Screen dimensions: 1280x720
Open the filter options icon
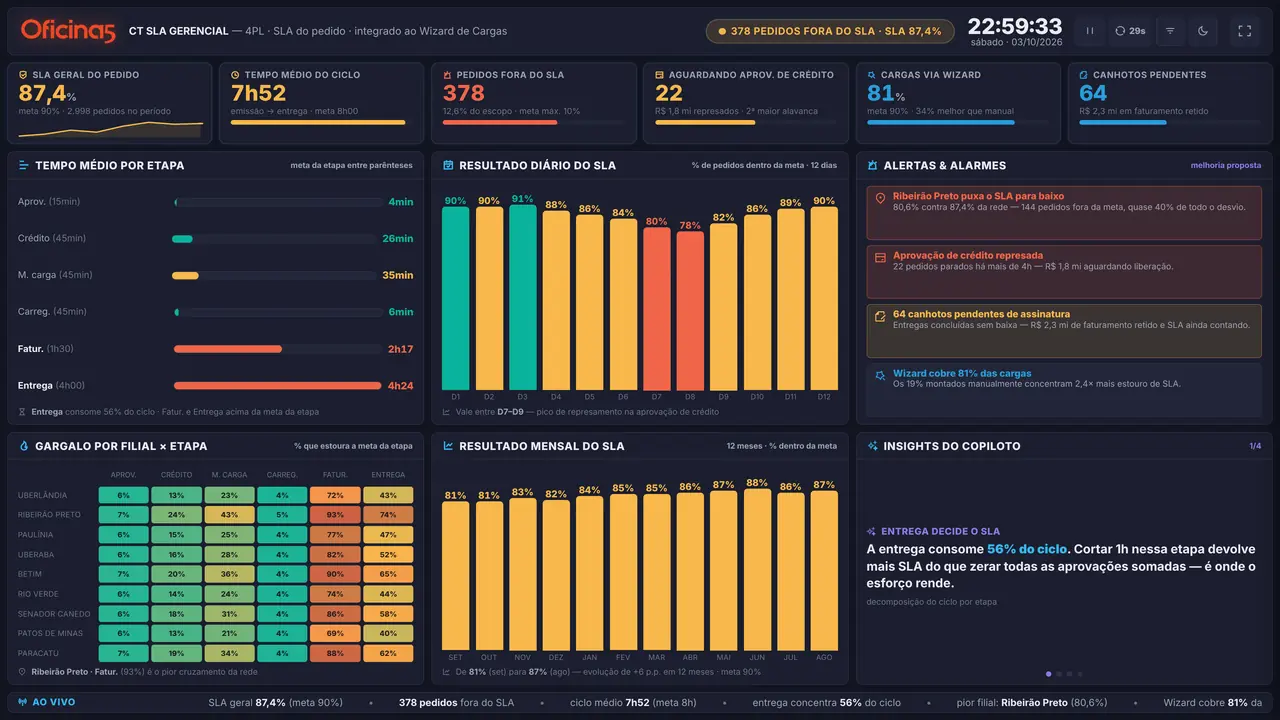[1170, 31]
